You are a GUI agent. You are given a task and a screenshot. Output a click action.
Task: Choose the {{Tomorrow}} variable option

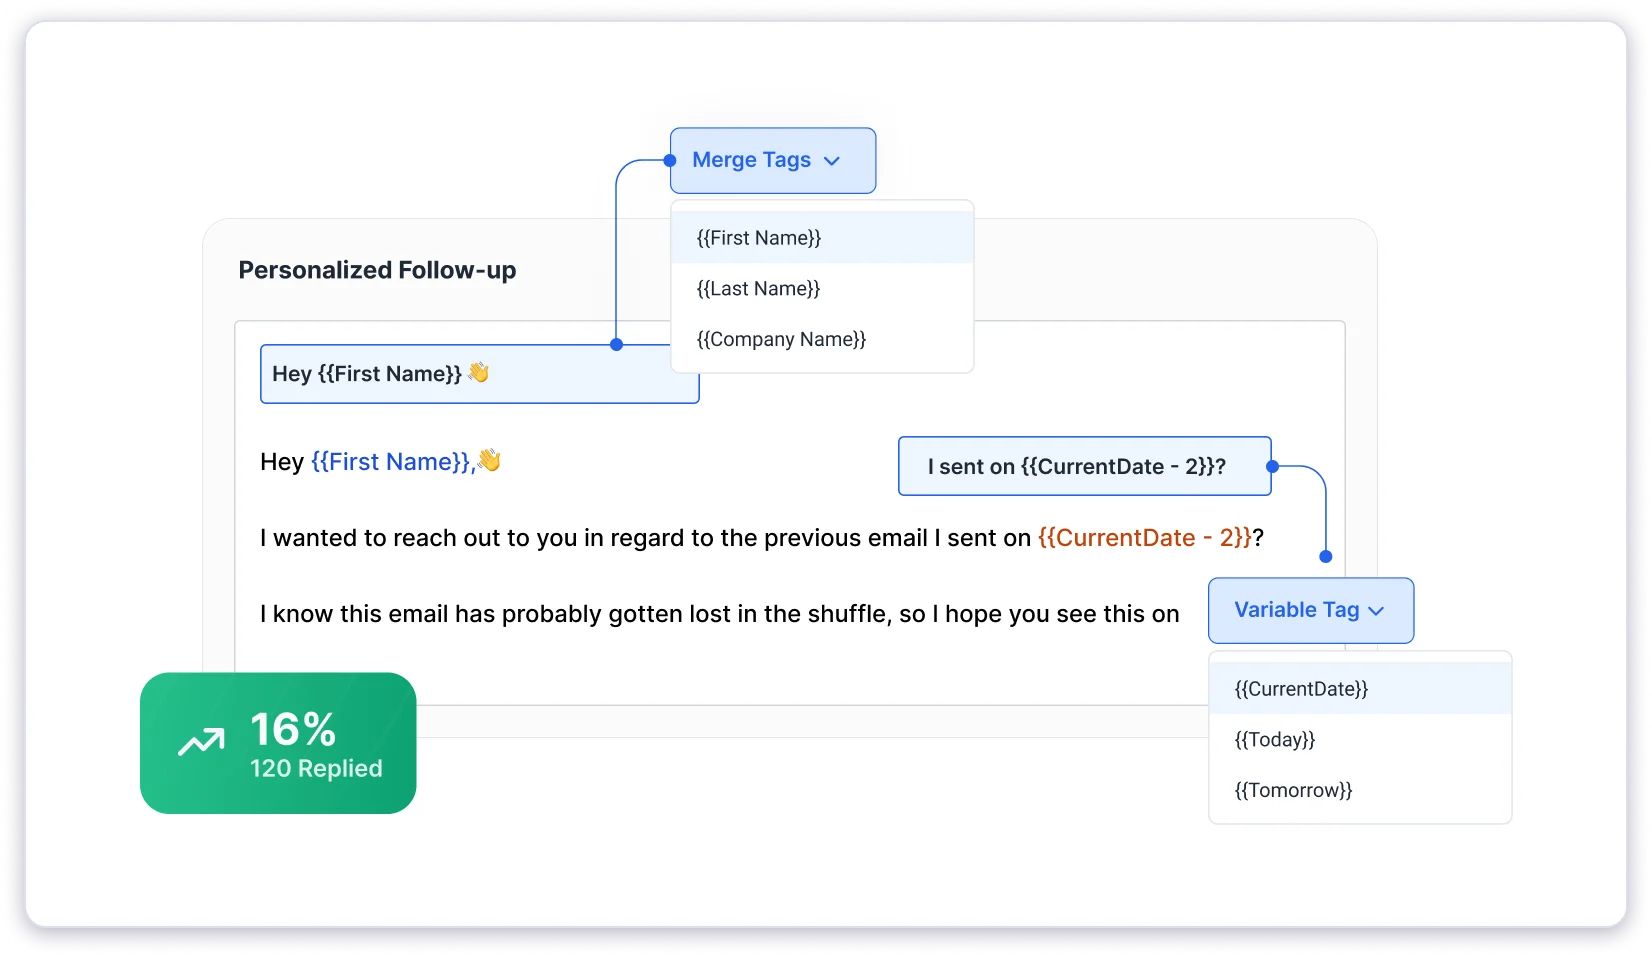1360,791
